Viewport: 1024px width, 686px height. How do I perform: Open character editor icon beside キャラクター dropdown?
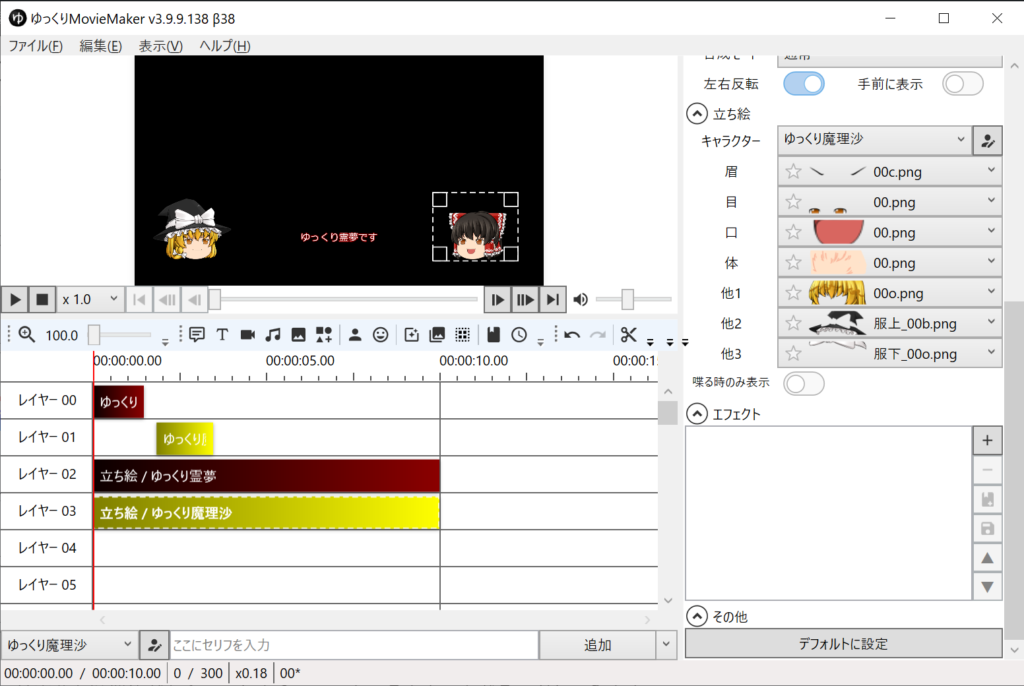pos(987,140)
